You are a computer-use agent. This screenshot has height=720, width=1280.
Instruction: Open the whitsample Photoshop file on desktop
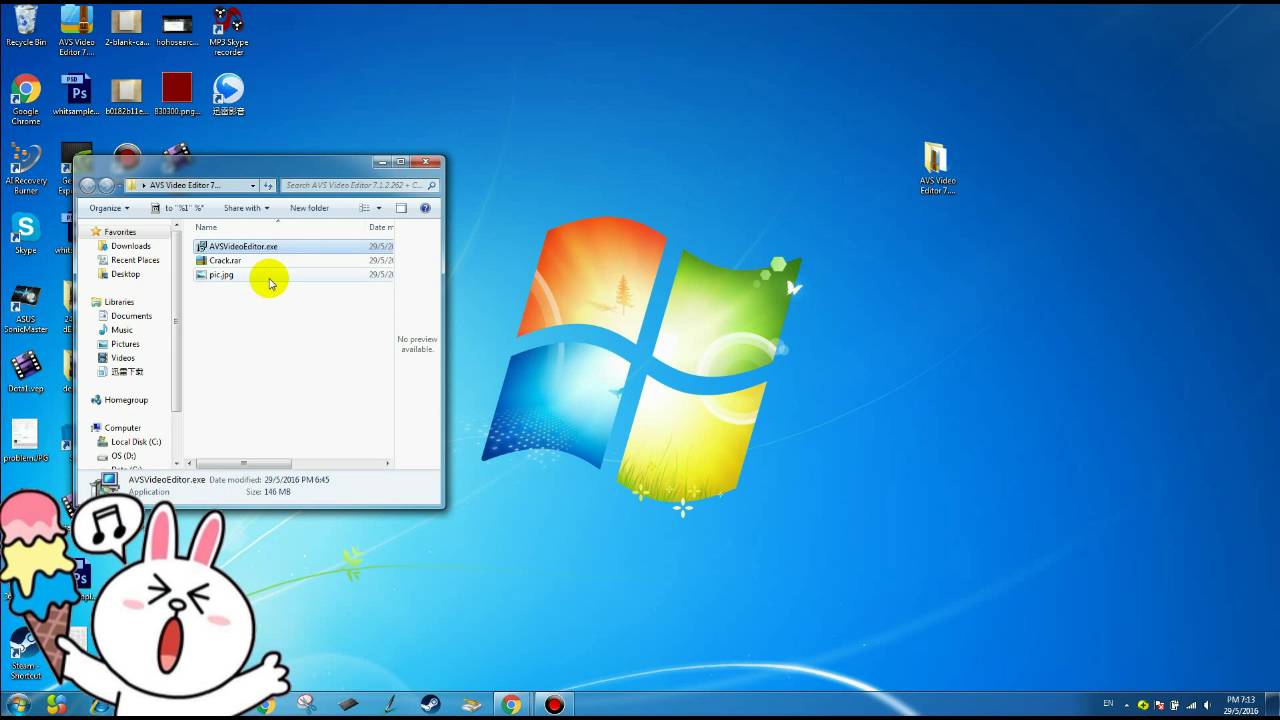(76, 95)
